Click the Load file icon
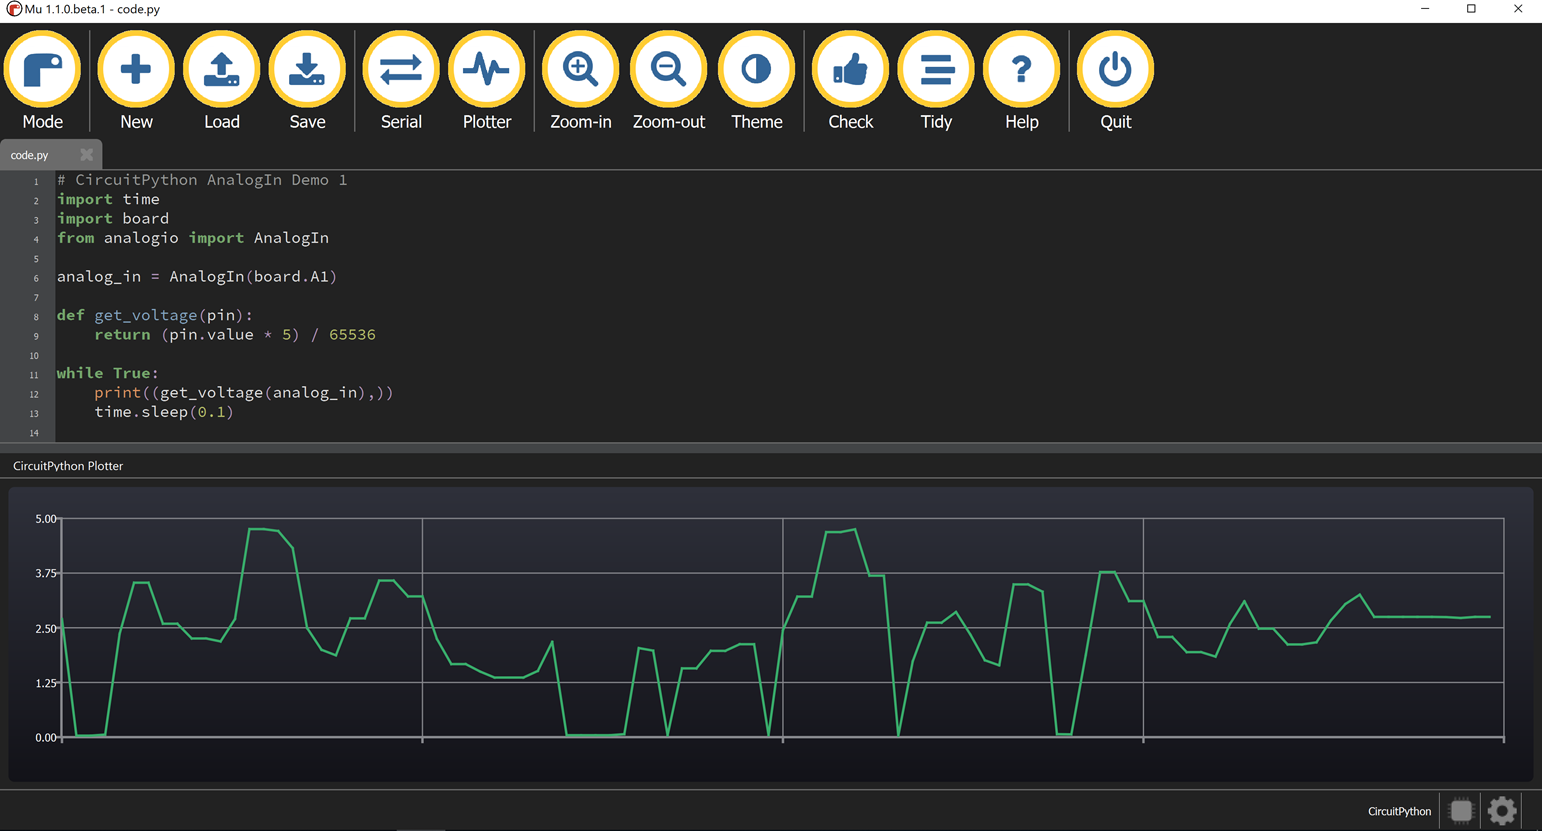The width and height of the screenshot is (1542, 831). (221, 70)
